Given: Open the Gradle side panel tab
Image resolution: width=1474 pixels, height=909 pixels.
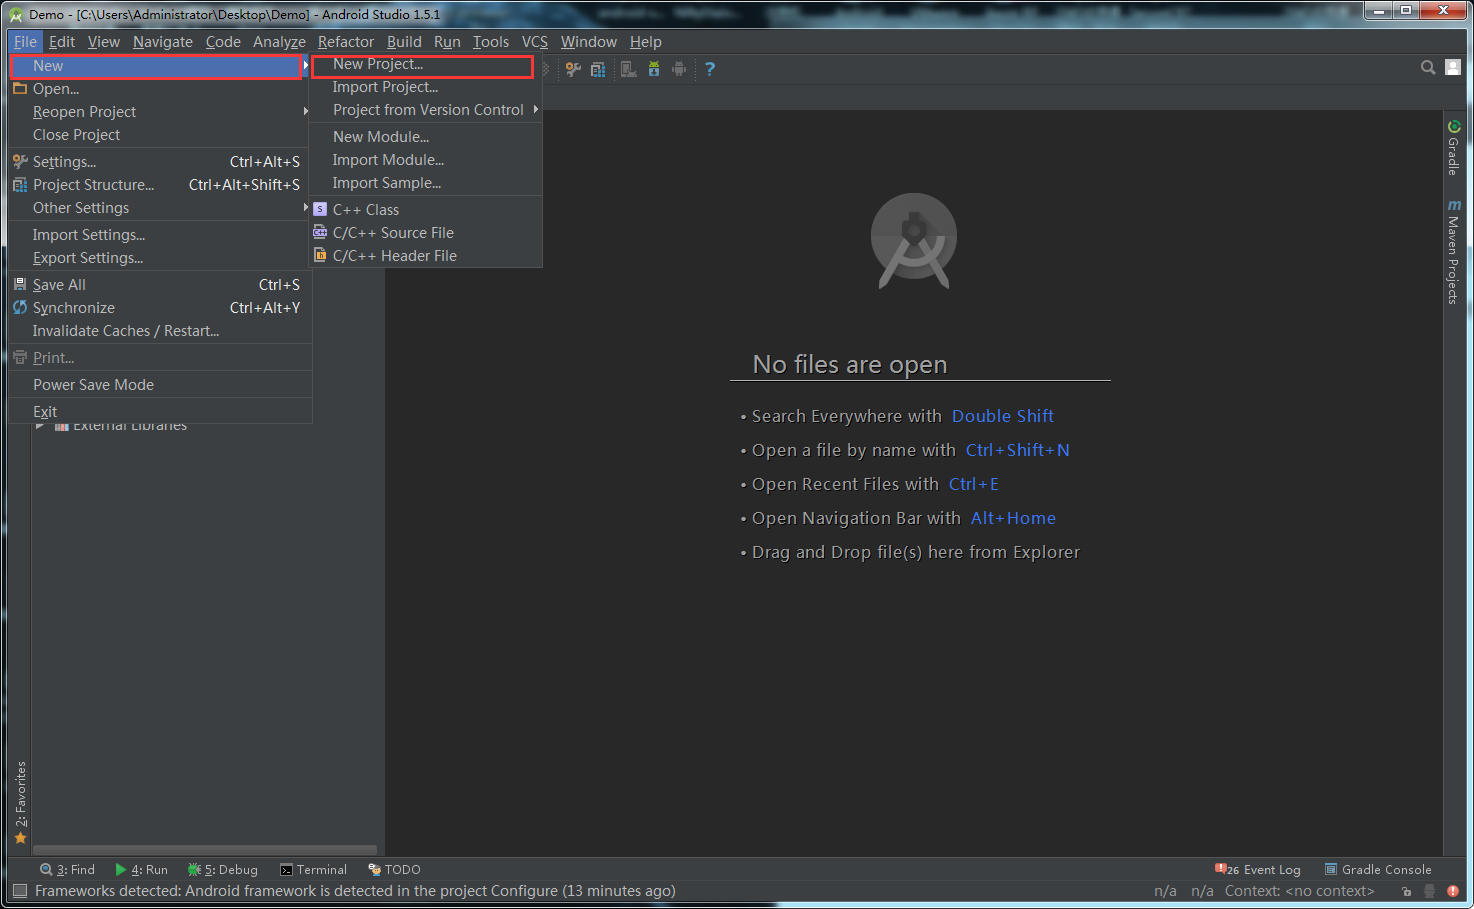Looking at the screenshot, I should tap(1454, 148).
